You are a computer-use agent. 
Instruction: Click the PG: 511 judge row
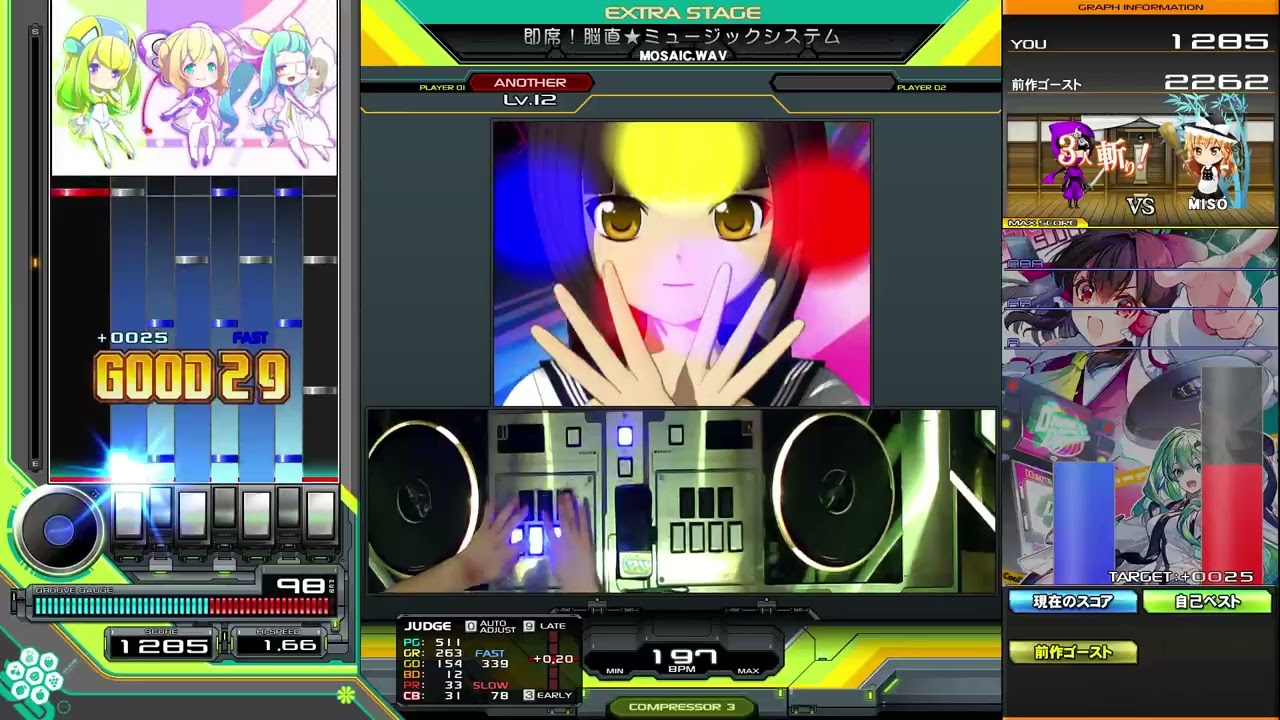point(433,642)
